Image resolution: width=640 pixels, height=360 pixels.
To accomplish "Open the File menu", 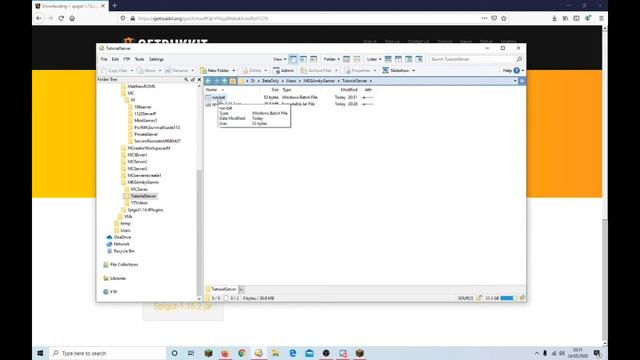I will pos(104,59).
